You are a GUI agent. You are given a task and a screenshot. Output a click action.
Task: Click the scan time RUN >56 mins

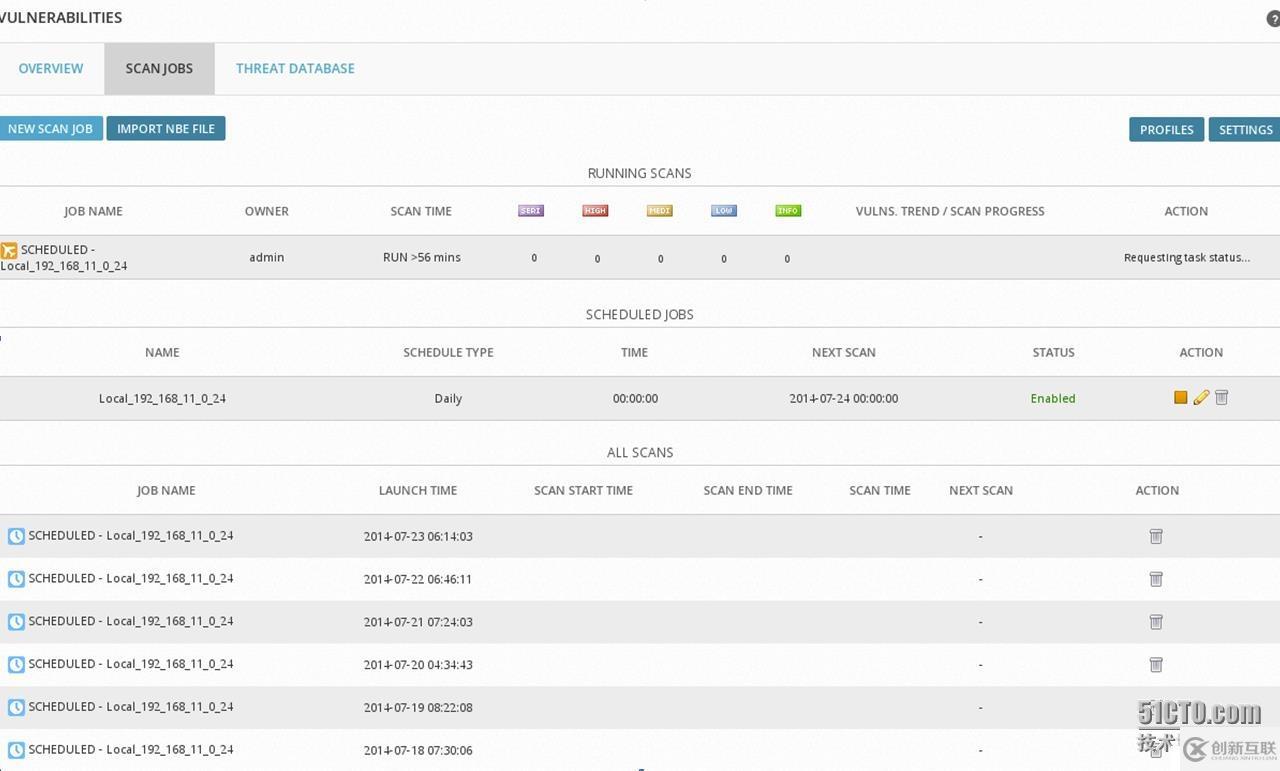(x=422, y=257)
